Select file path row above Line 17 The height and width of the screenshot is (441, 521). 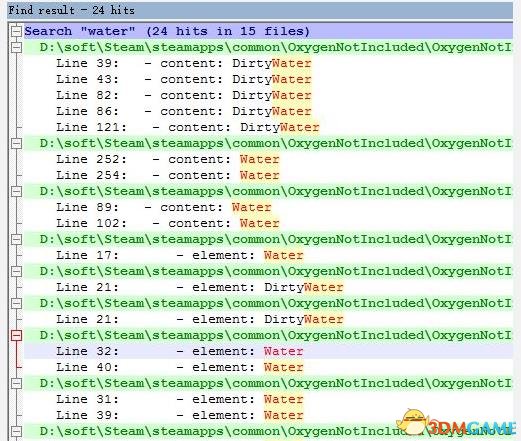pos(268,239)
